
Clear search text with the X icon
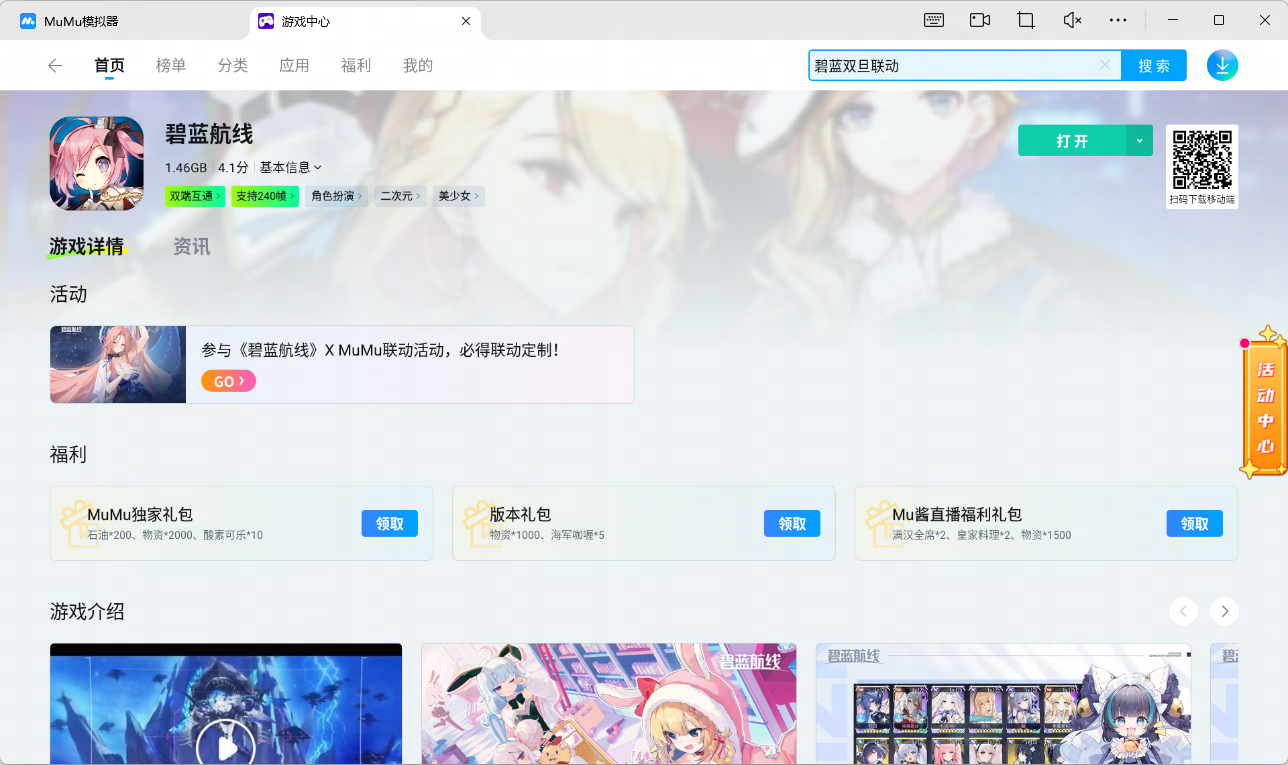coord(1105,65)
